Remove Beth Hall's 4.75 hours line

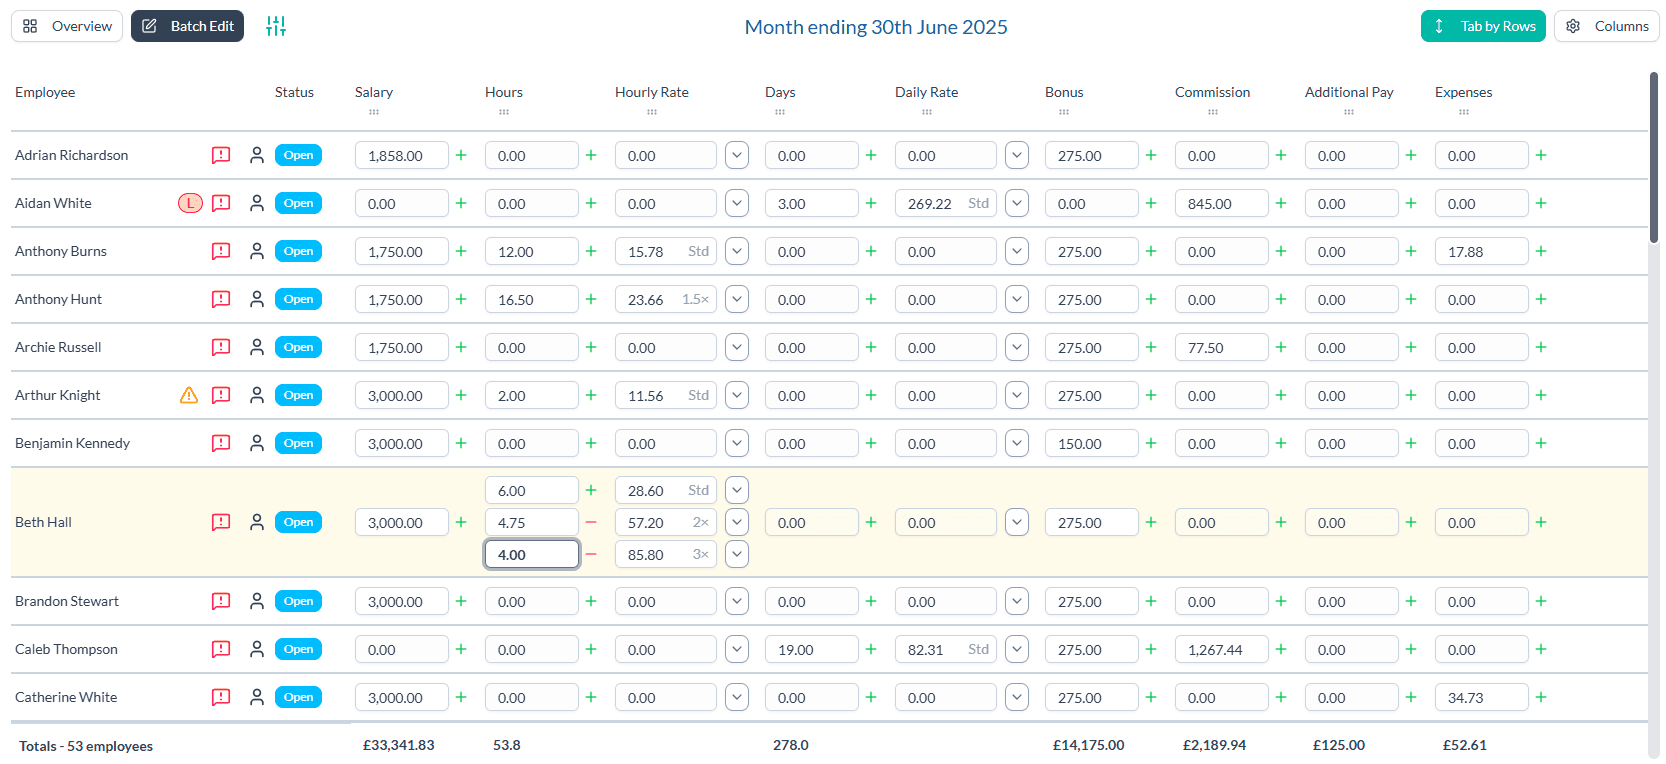[591, 522]
